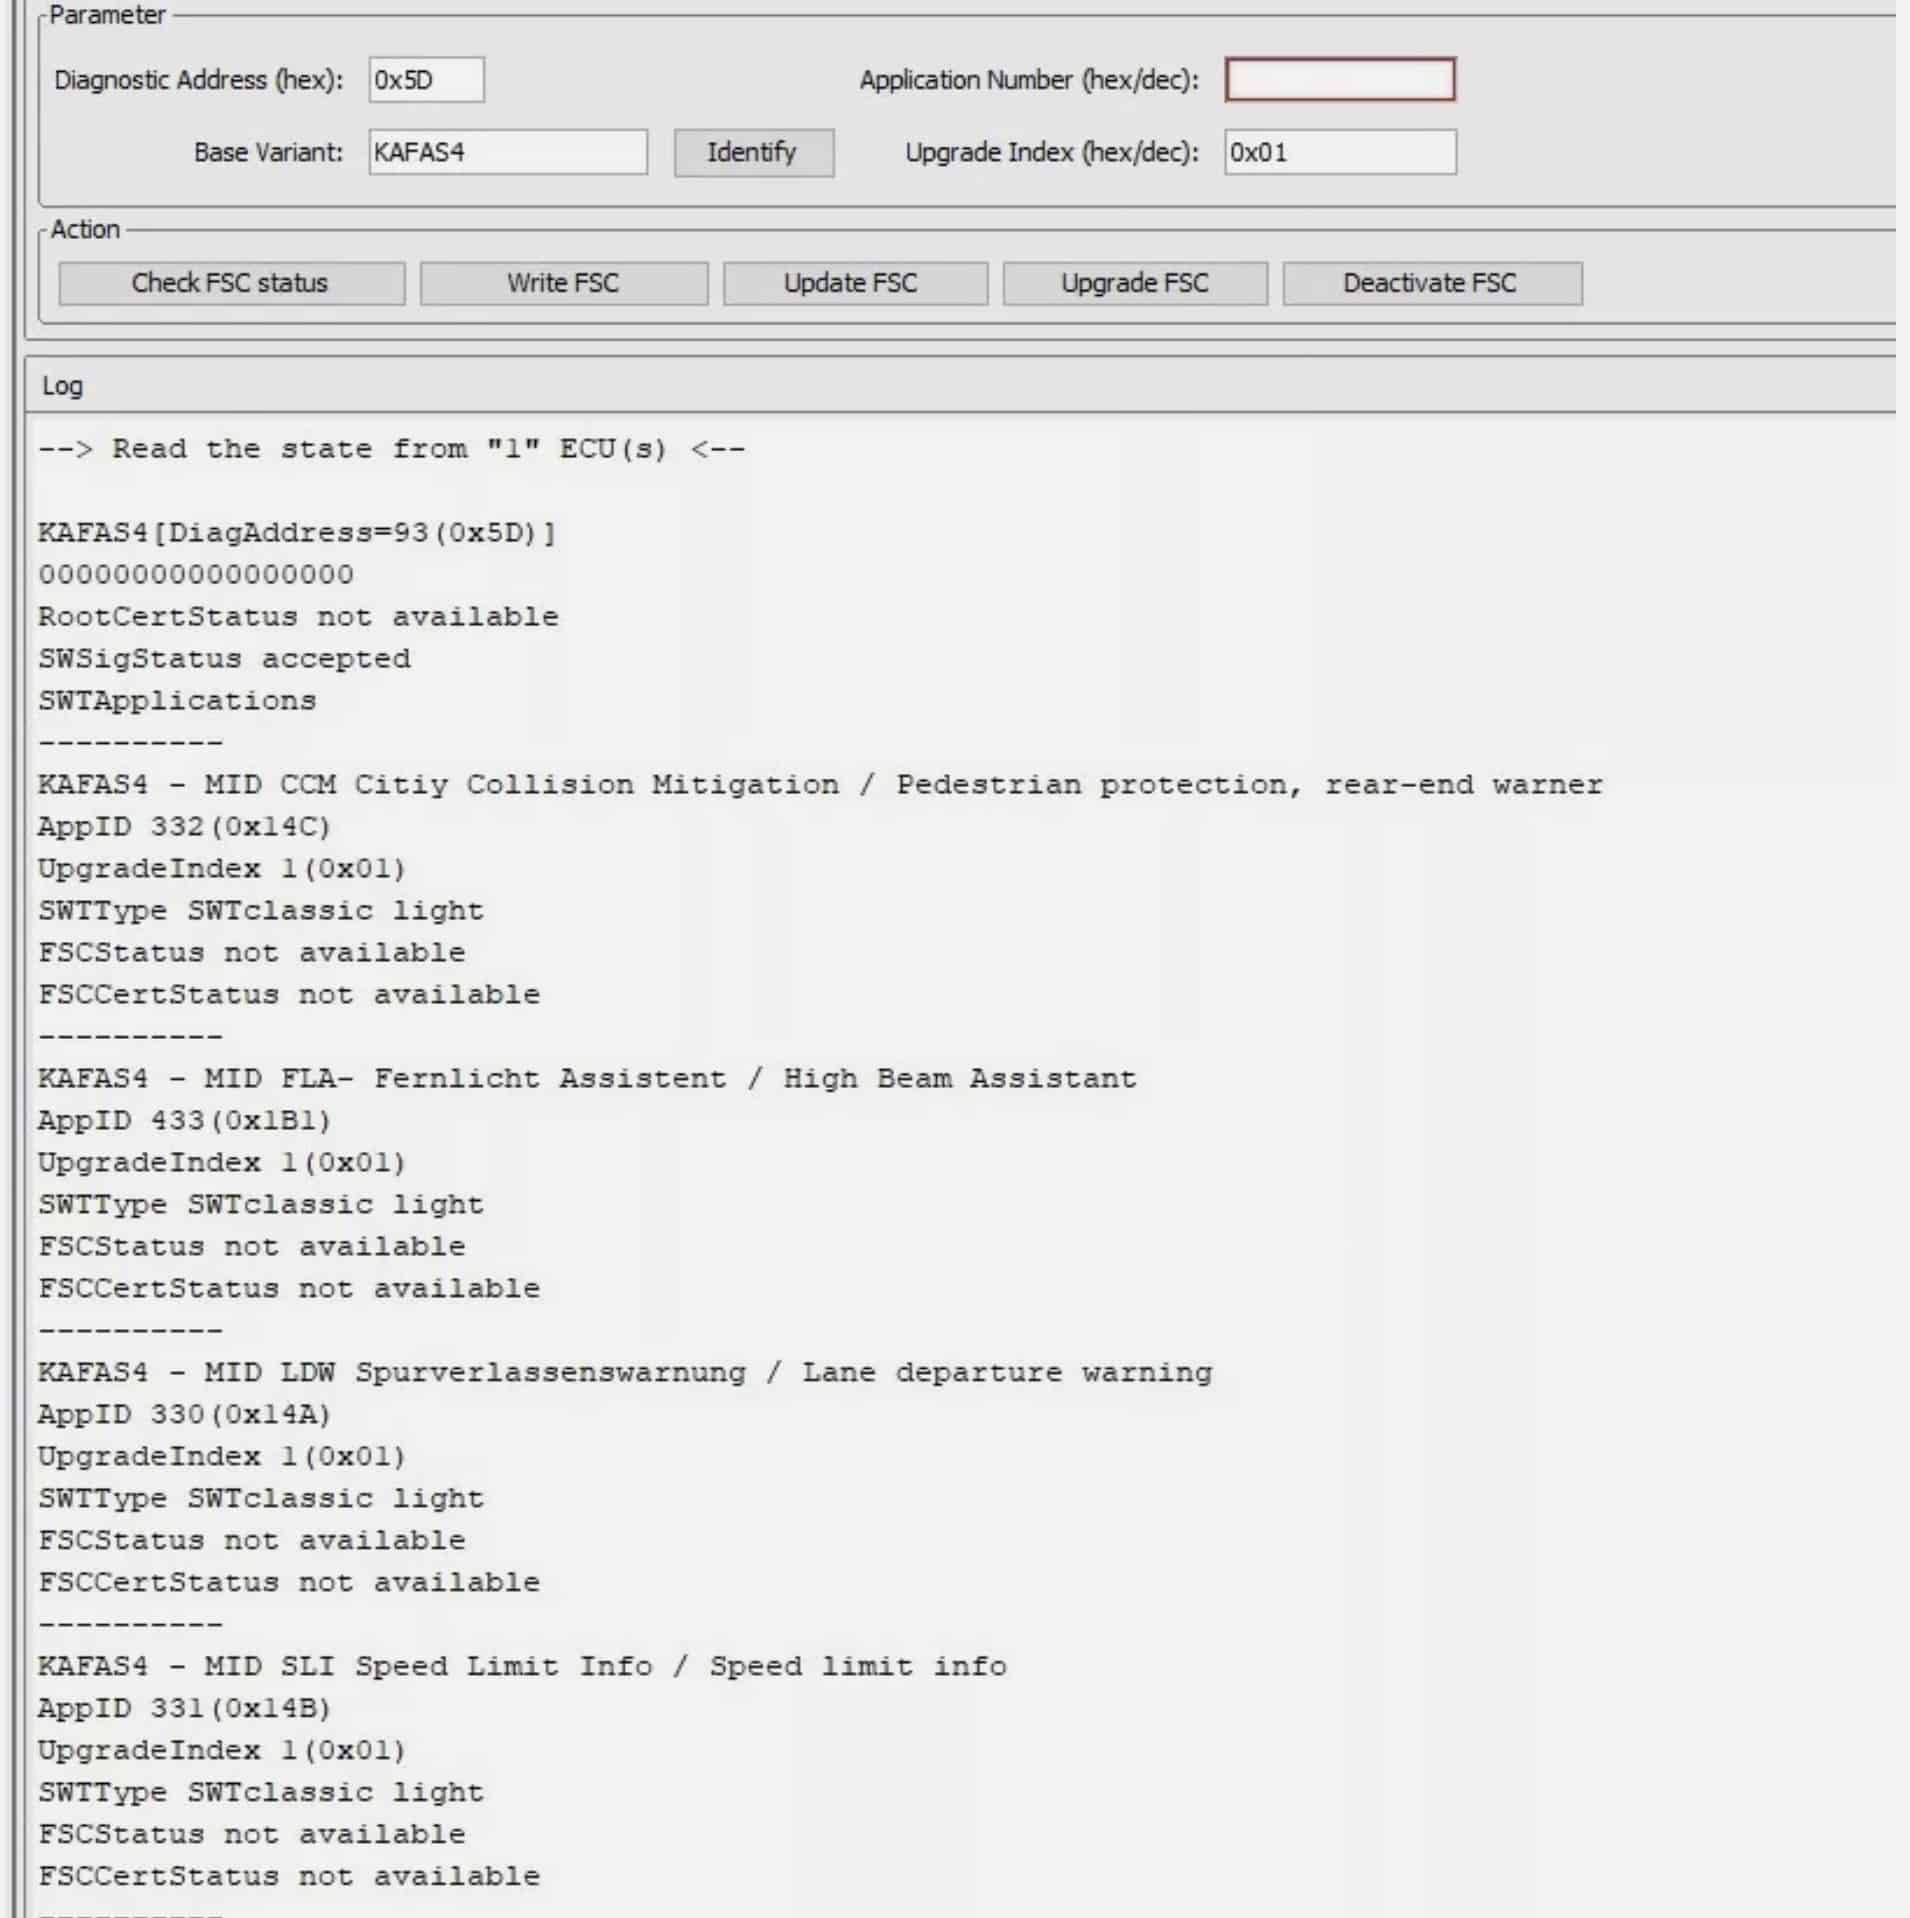Click the Write FSC button
The height and width of the screenshot is (1918, 1910).
(563, 283)
